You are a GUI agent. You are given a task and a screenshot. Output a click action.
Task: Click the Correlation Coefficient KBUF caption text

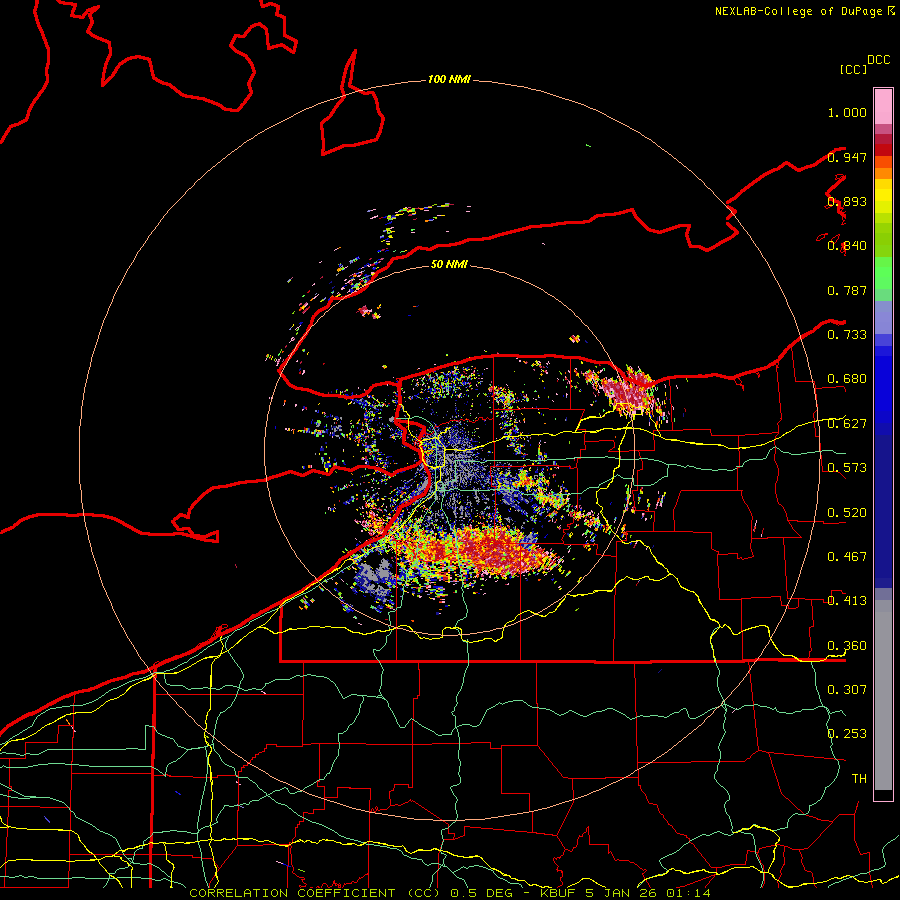449,893
